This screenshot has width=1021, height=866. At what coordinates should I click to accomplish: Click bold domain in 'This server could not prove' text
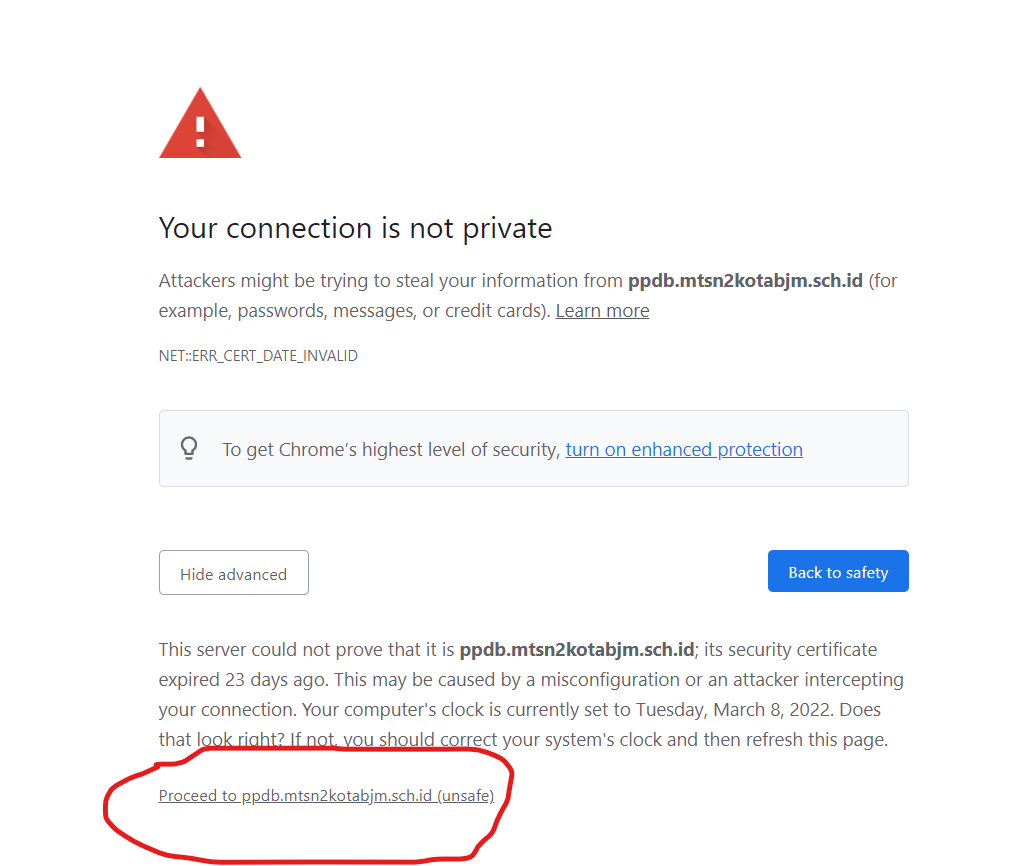(x=577, y=650)
